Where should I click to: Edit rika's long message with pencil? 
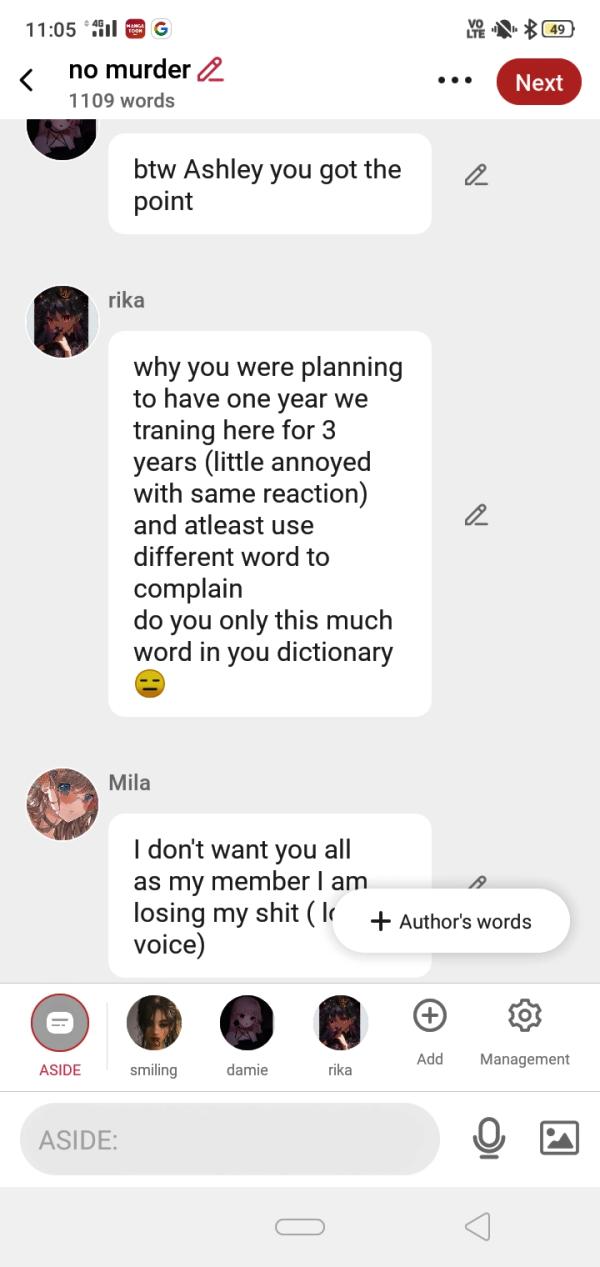(x=476, y=516)
